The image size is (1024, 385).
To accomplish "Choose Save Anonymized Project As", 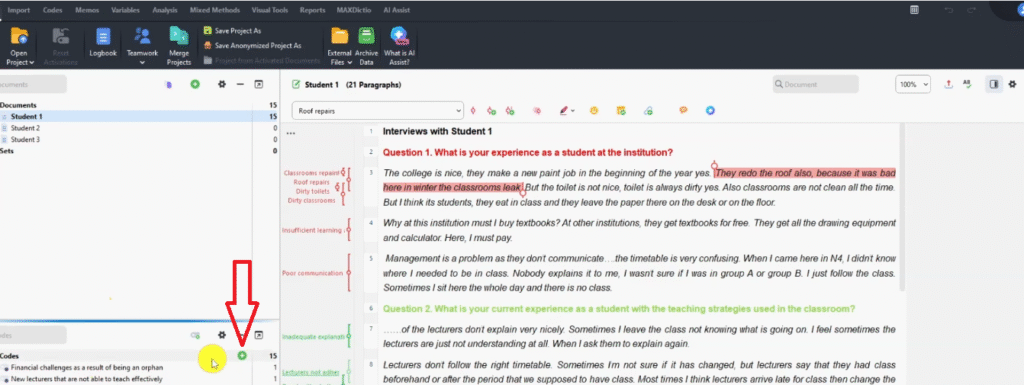I will coord(252,46).
